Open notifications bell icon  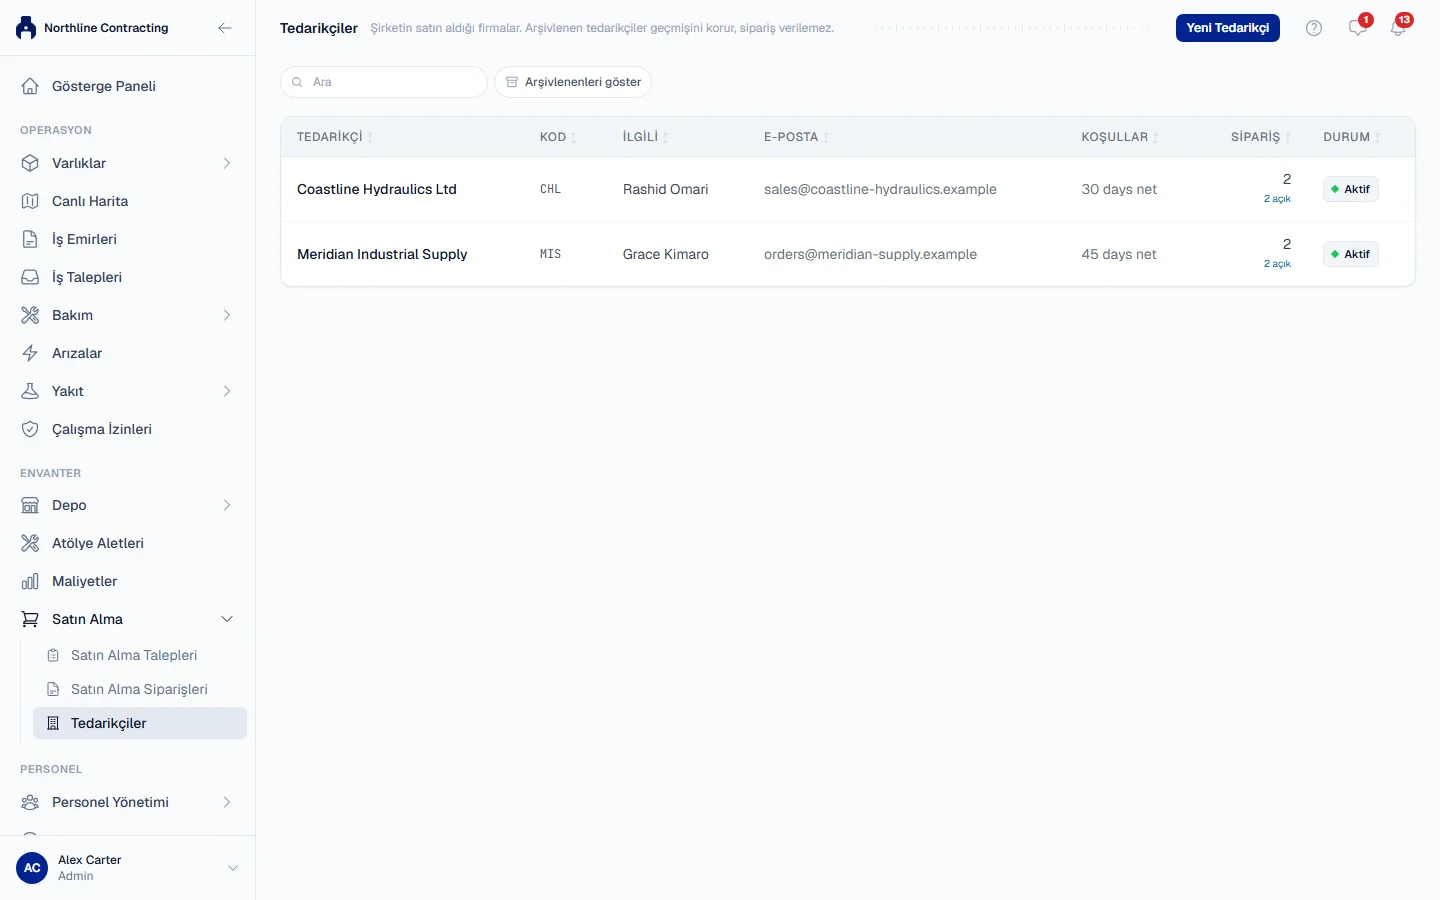pos(1398,28)
